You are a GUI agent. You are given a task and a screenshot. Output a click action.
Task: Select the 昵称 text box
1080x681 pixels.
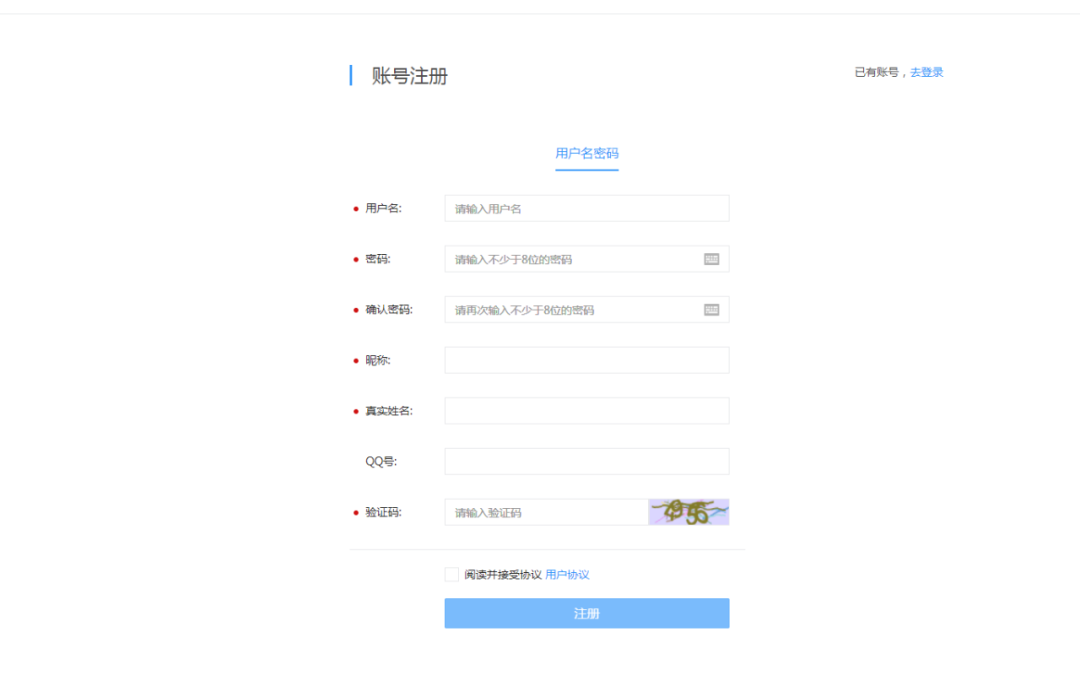587,360
